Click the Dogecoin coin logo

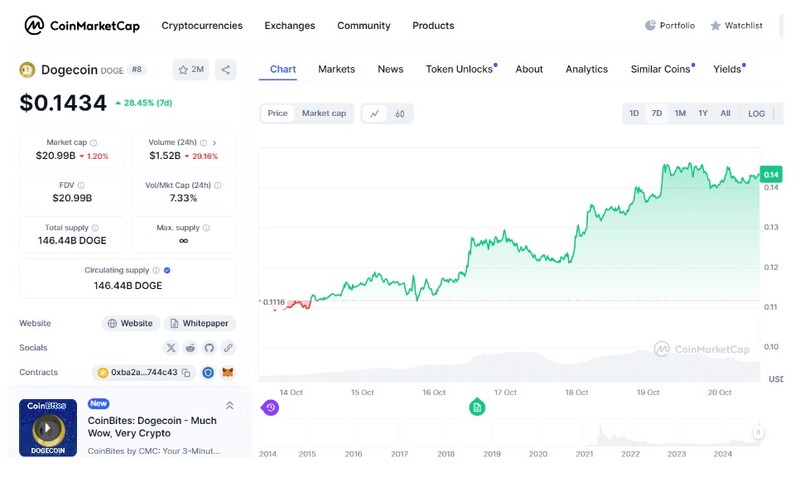(x=27, y=69)
